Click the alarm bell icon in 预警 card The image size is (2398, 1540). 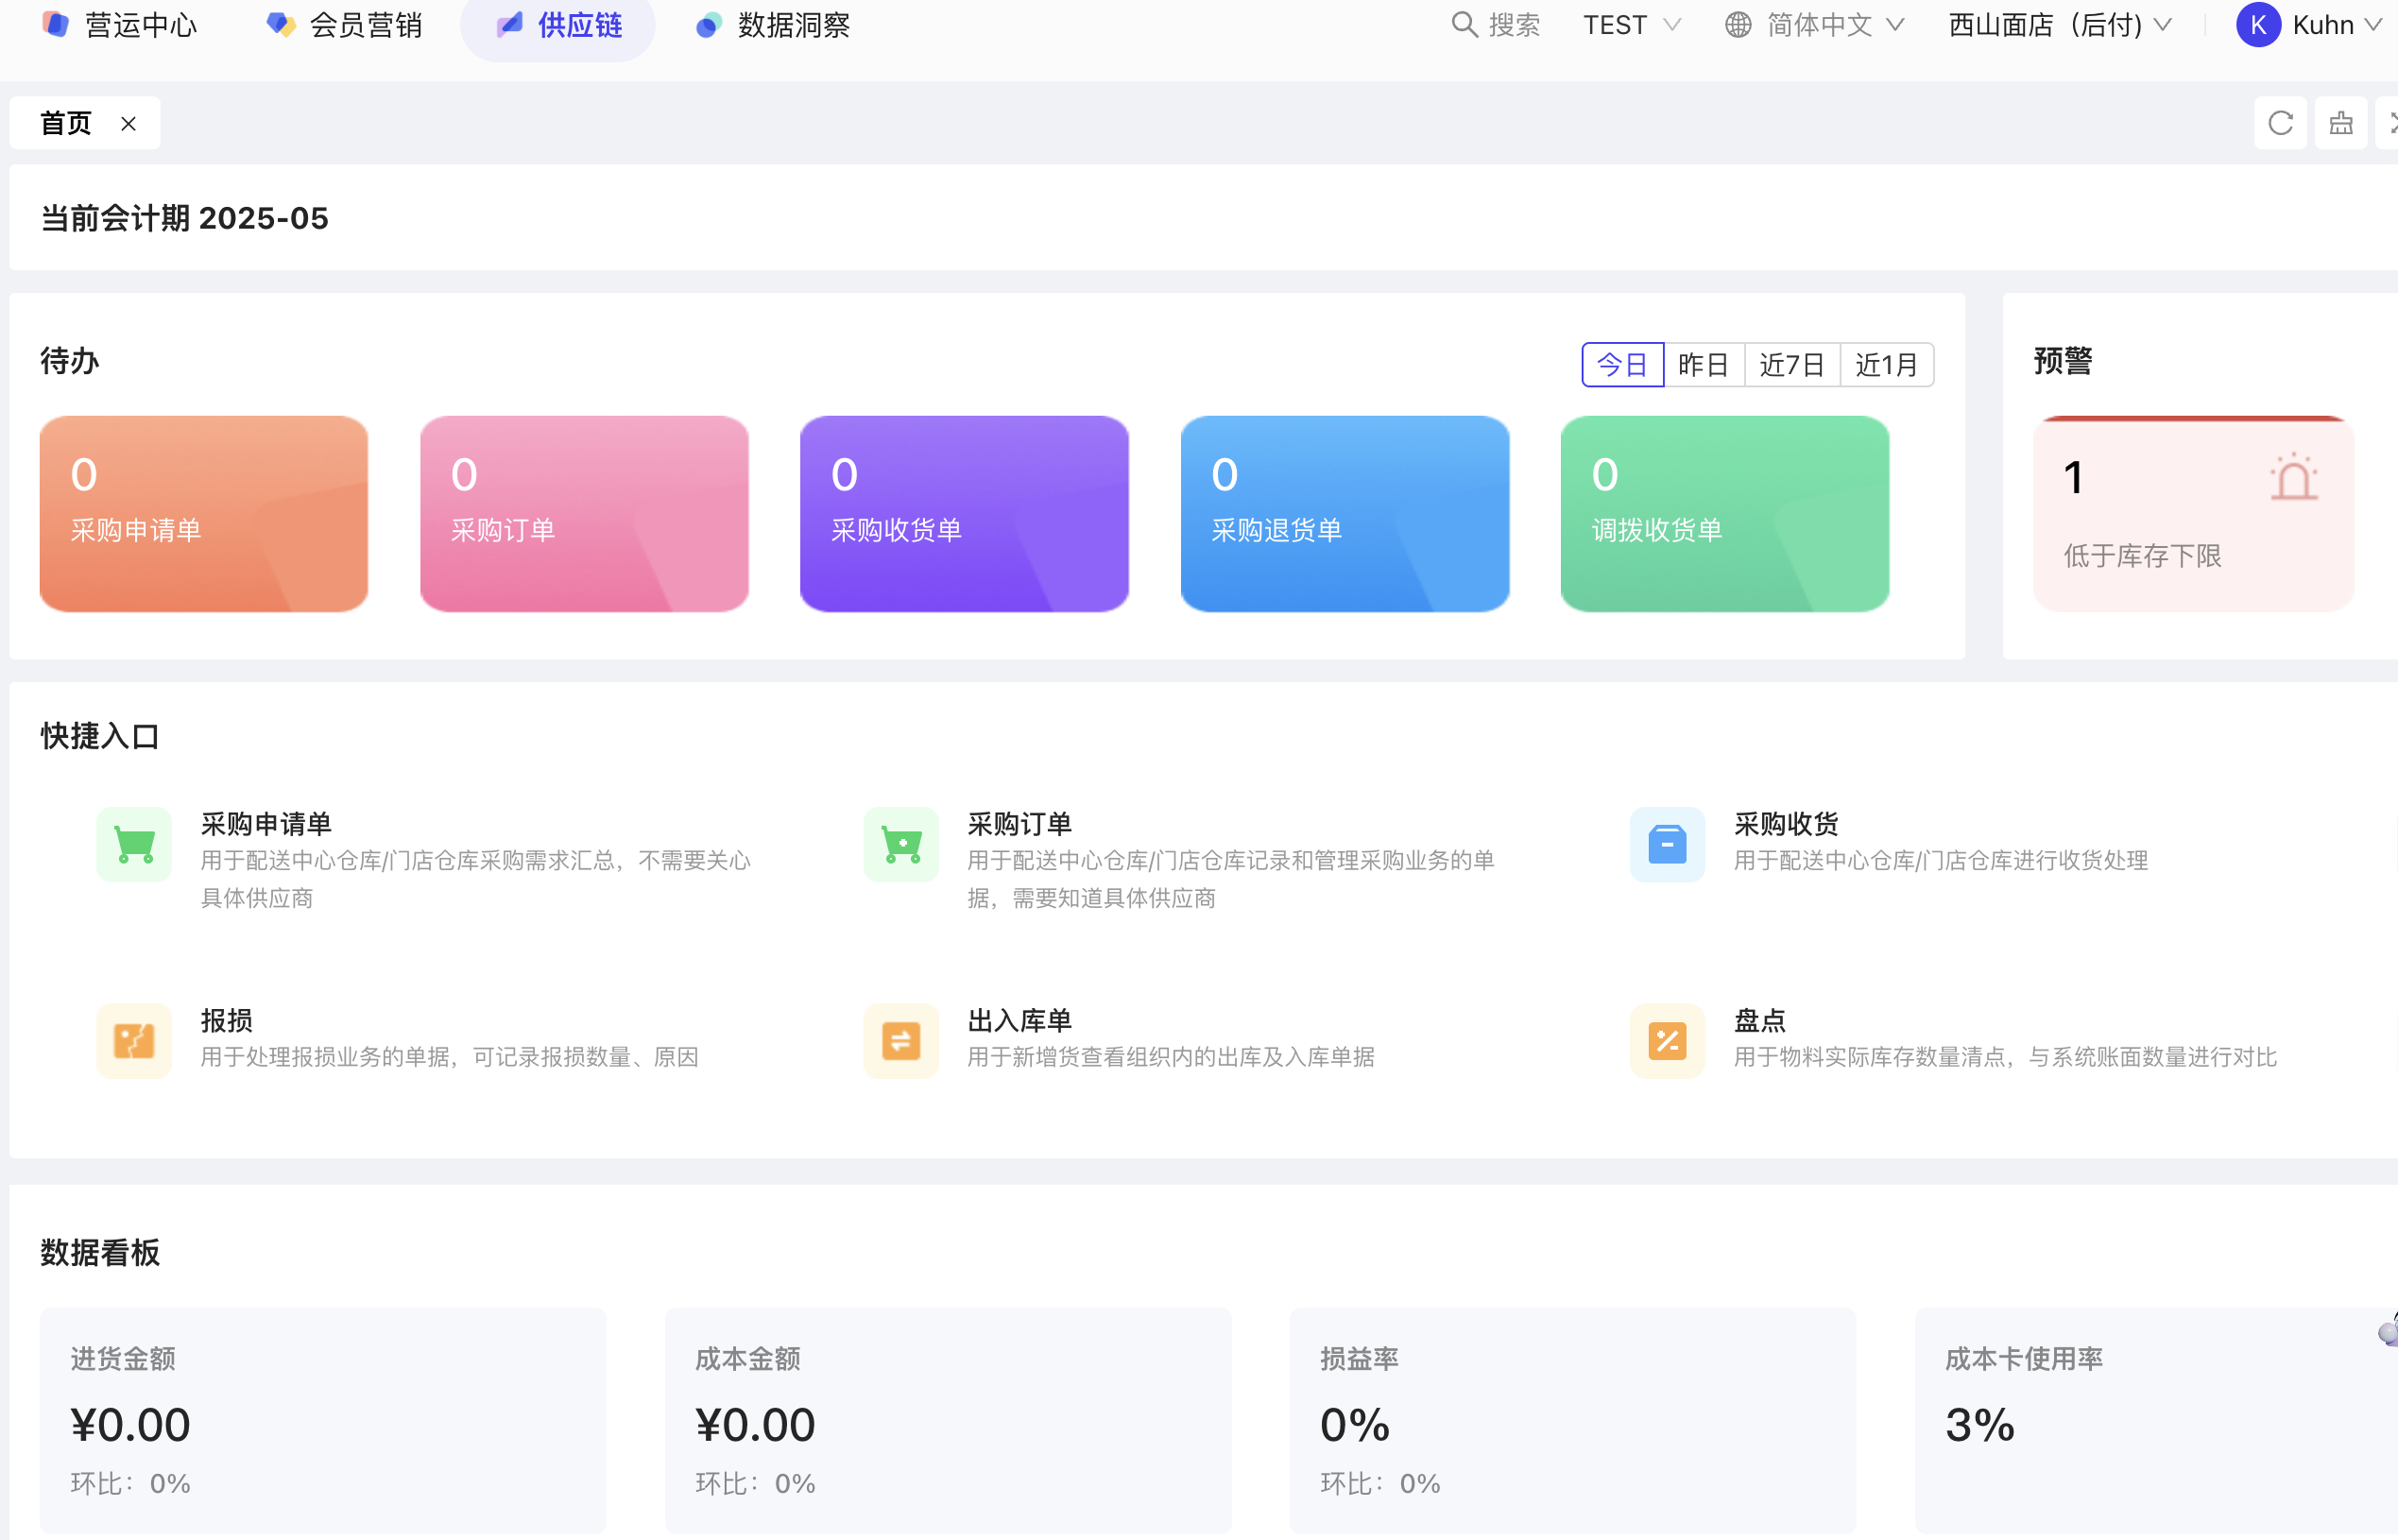point(2293,478)
